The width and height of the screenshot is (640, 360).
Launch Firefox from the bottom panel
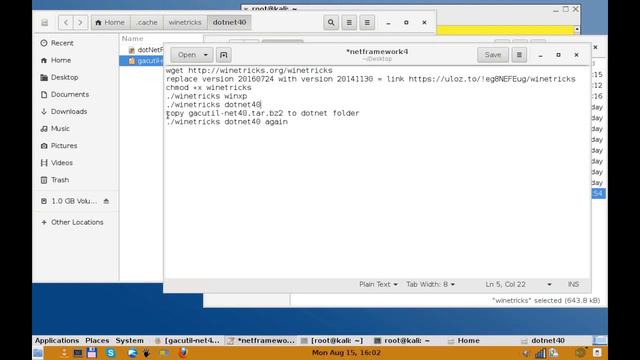[x=183, y=353]
